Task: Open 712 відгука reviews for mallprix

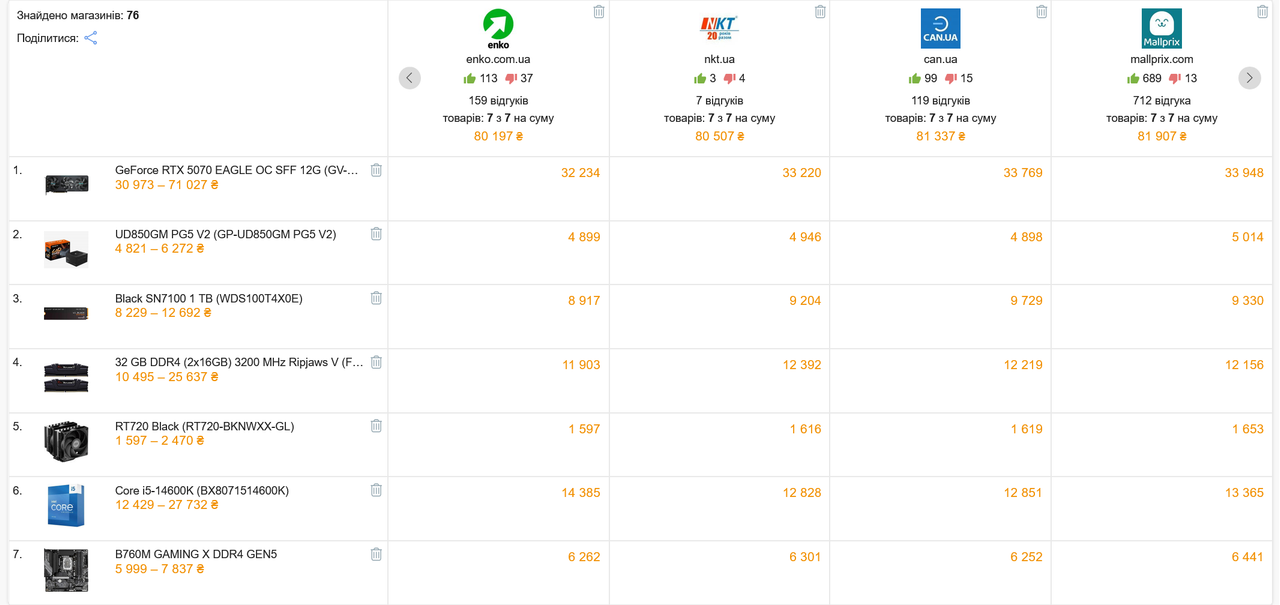Action: pyautogui.click(x=1162, y=101)
